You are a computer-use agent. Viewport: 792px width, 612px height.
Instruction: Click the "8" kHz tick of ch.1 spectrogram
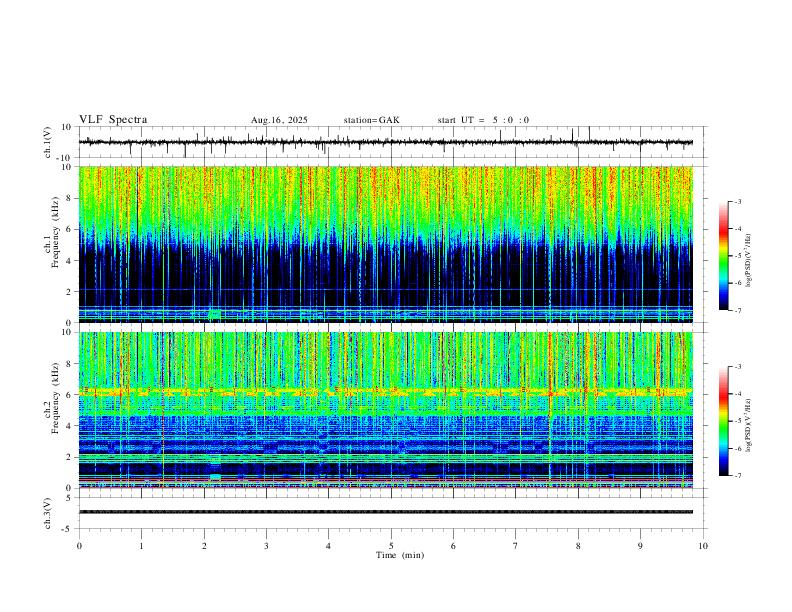69,198
